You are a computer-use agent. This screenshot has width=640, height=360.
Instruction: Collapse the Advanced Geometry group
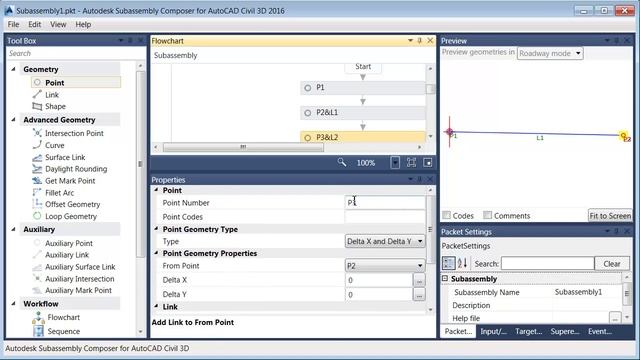[x=13, y=120]
